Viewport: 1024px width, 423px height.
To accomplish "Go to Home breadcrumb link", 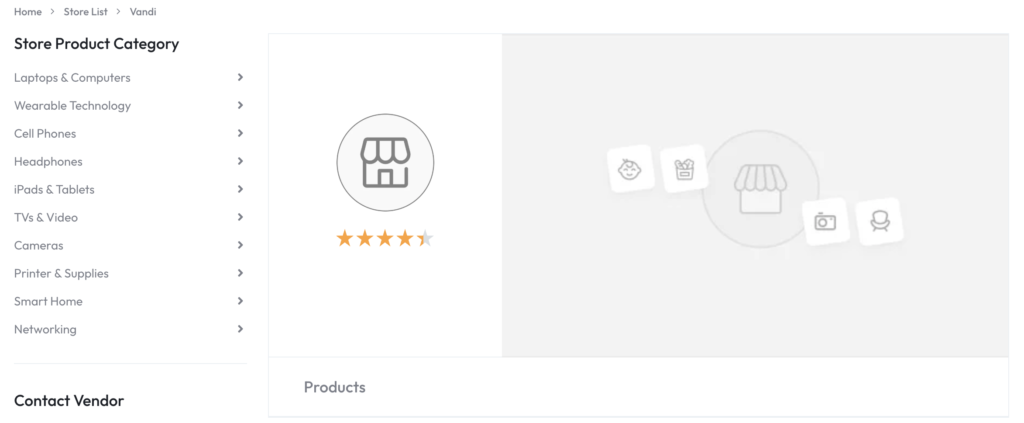I will tap(28, 12).
